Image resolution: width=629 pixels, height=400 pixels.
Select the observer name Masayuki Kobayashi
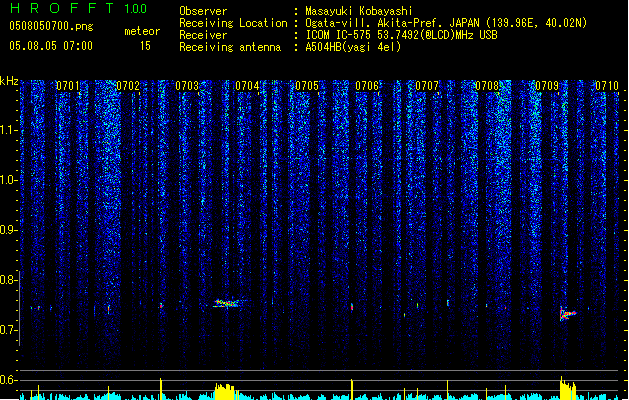click(359, 11)
